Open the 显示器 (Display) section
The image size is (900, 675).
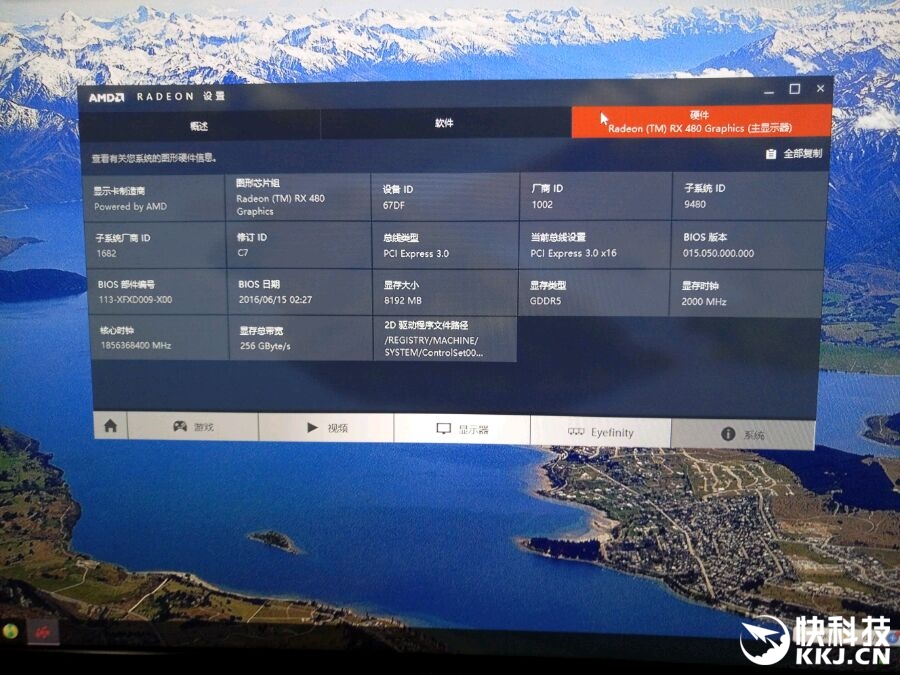tap(462, 429)
